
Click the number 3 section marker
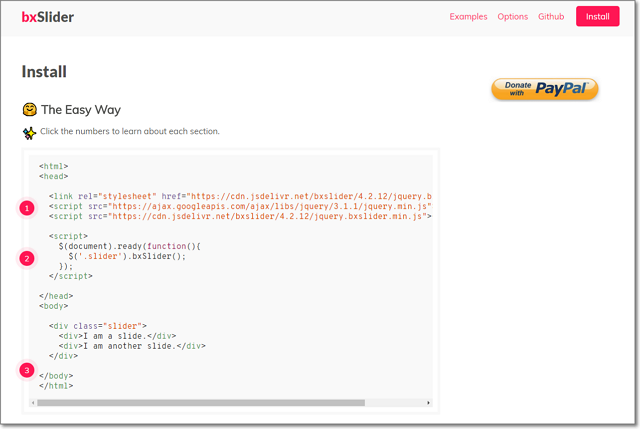[x=27, y=370]
